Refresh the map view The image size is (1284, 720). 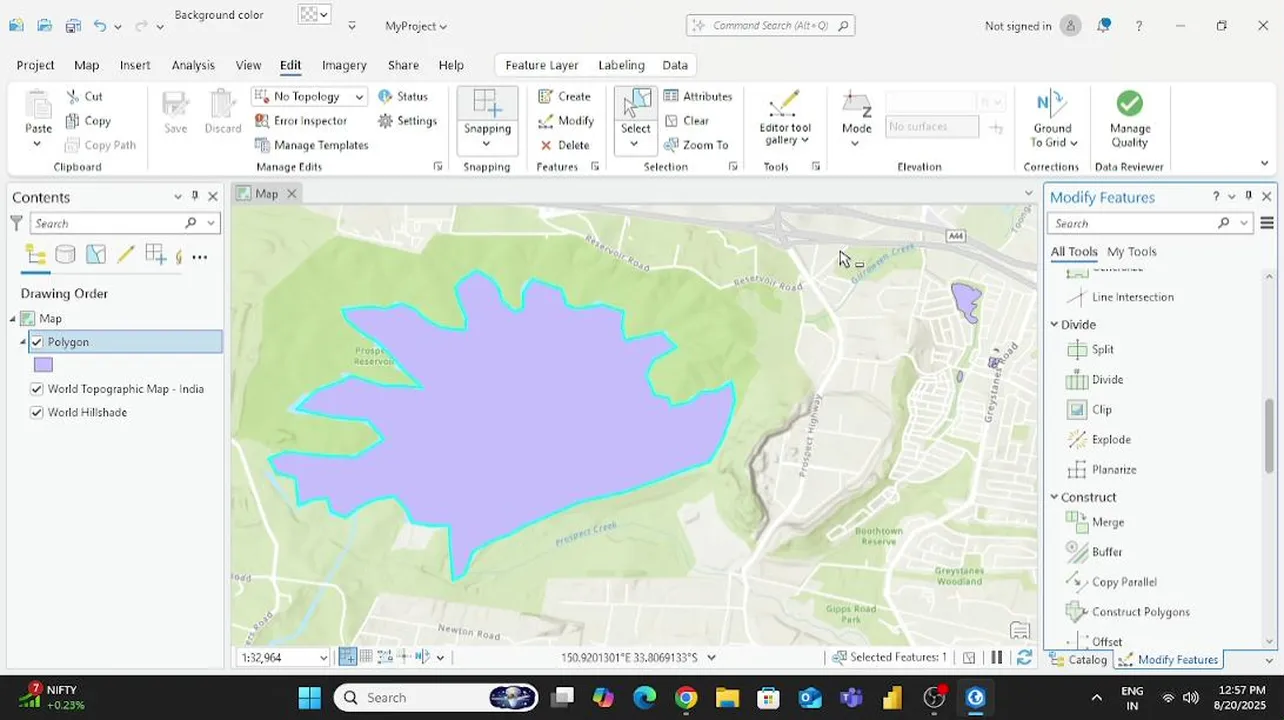coord(1024,657)
